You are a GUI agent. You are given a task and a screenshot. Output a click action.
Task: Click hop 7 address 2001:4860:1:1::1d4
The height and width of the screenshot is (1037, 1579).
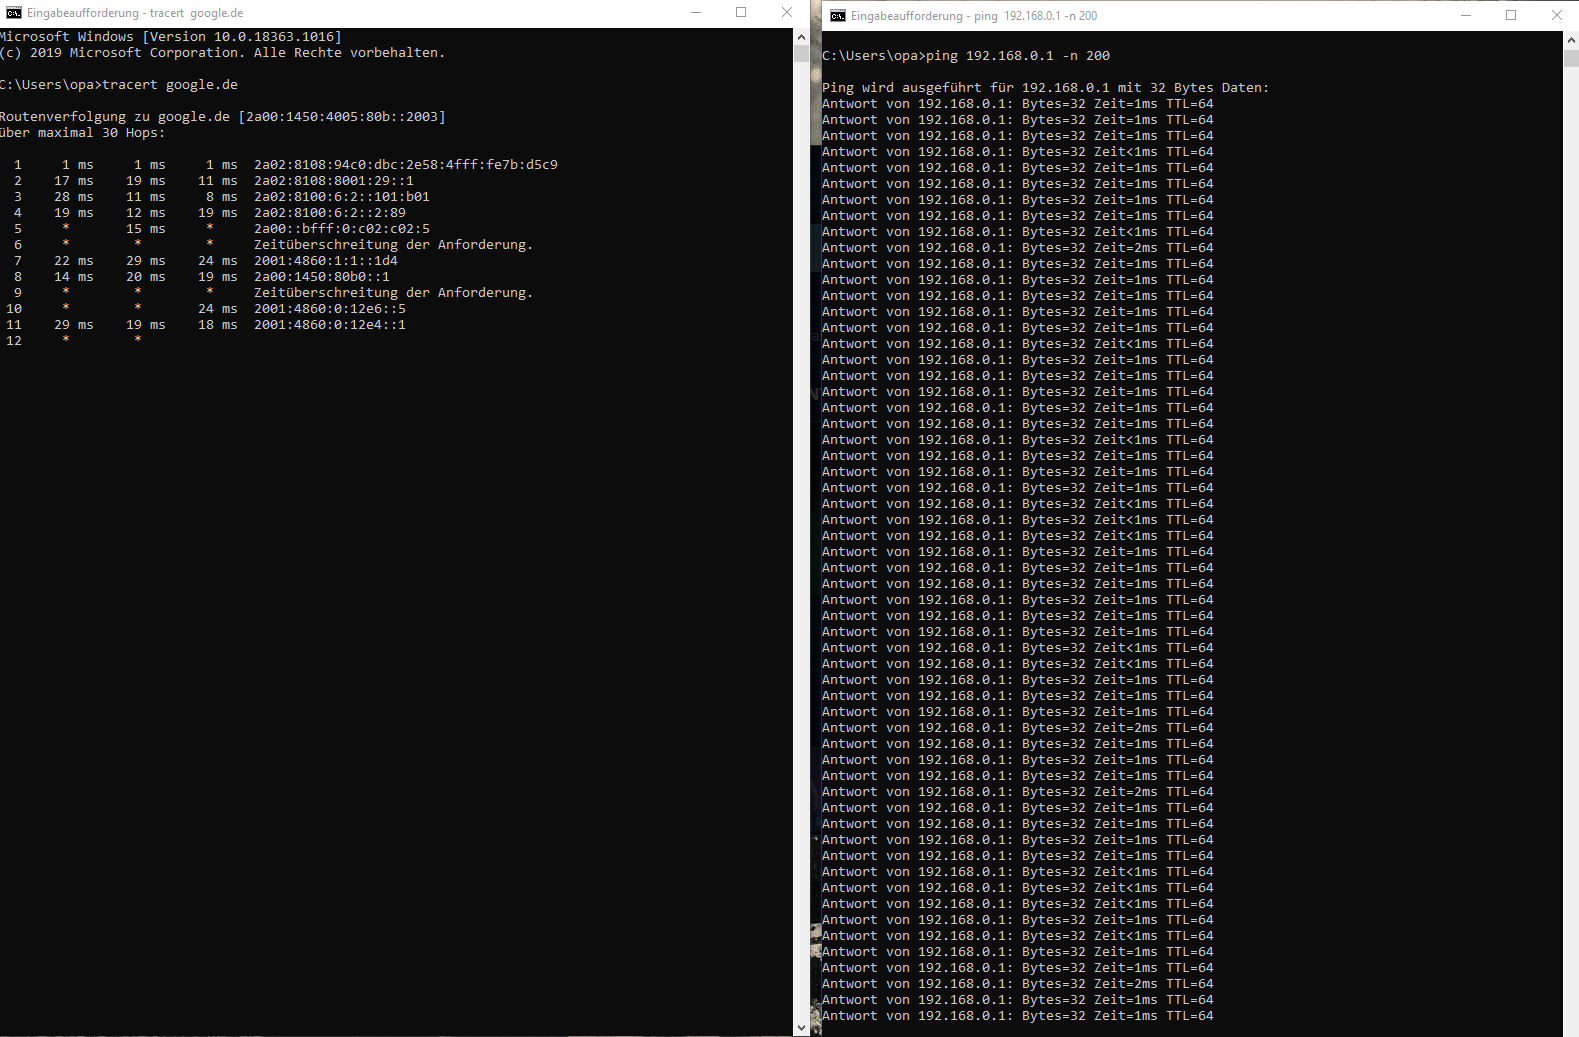[x=326, y=261]
